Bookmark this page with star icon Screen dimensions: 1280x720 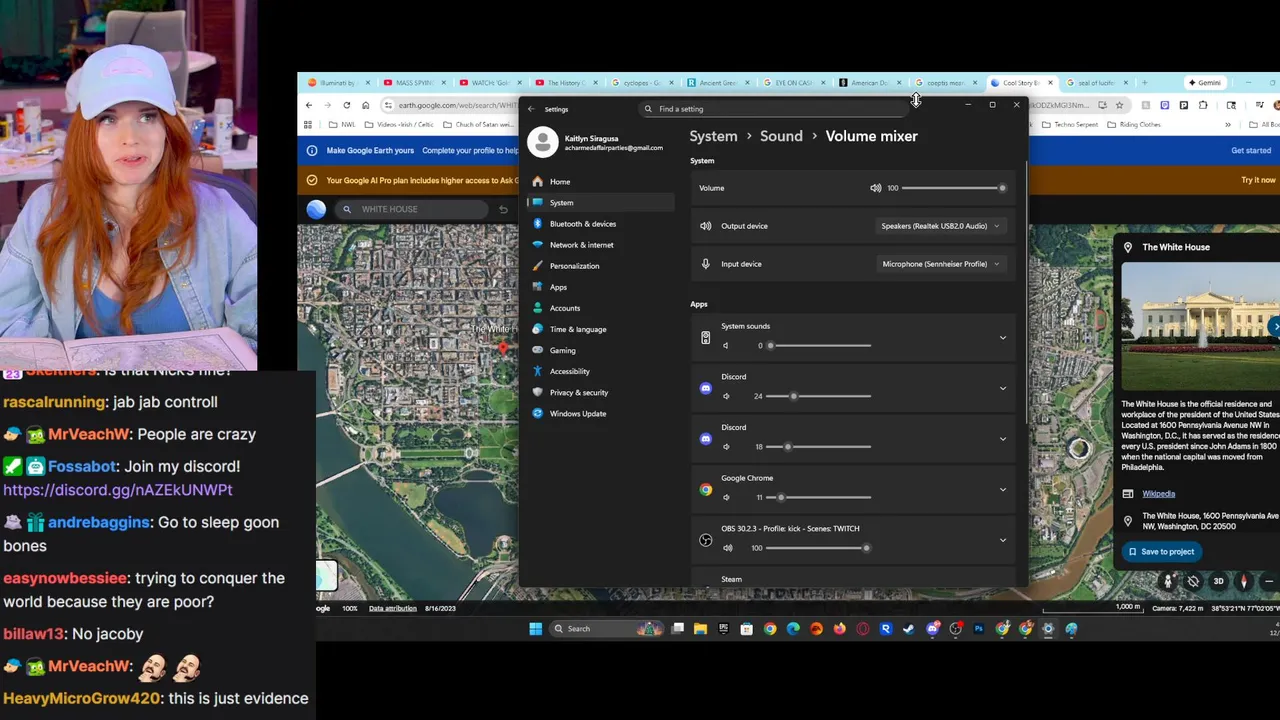point(1119,105)
